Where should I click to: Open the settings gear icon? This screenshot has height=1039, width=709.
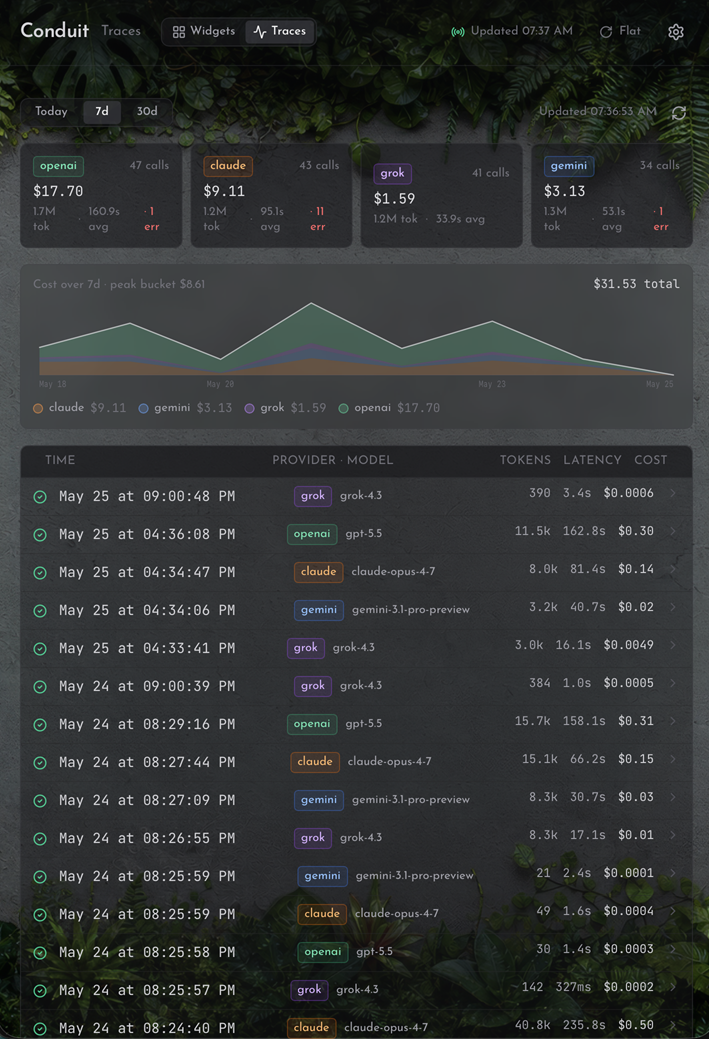click(675, 32)
